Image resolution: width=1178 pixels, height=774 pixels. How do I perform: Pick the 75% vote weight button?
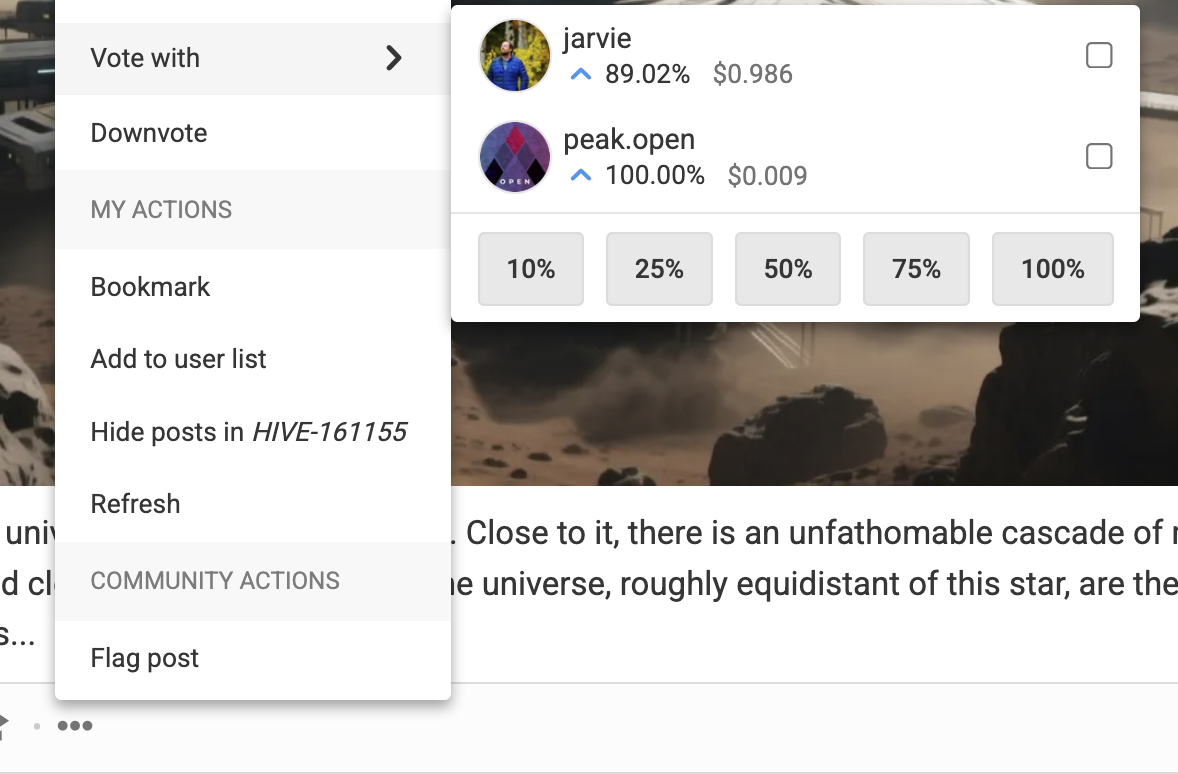(x=916, y=269)
